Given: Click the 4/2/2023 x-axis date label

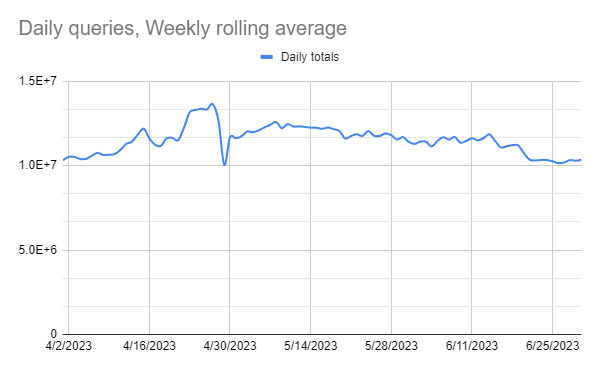Looking at the screenshot, I should (68, 346).
